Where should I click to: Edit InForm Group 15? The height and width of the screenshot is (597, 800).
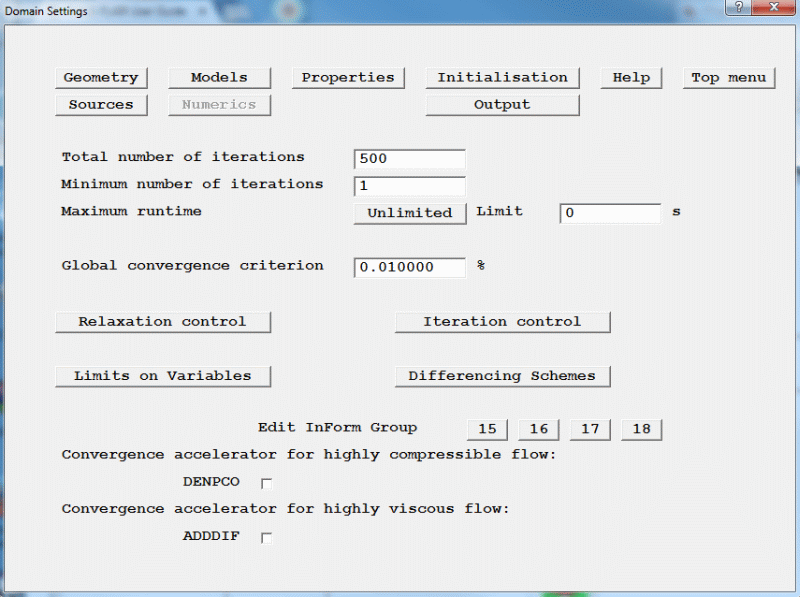pyautogui.click(x=487, y=430)
